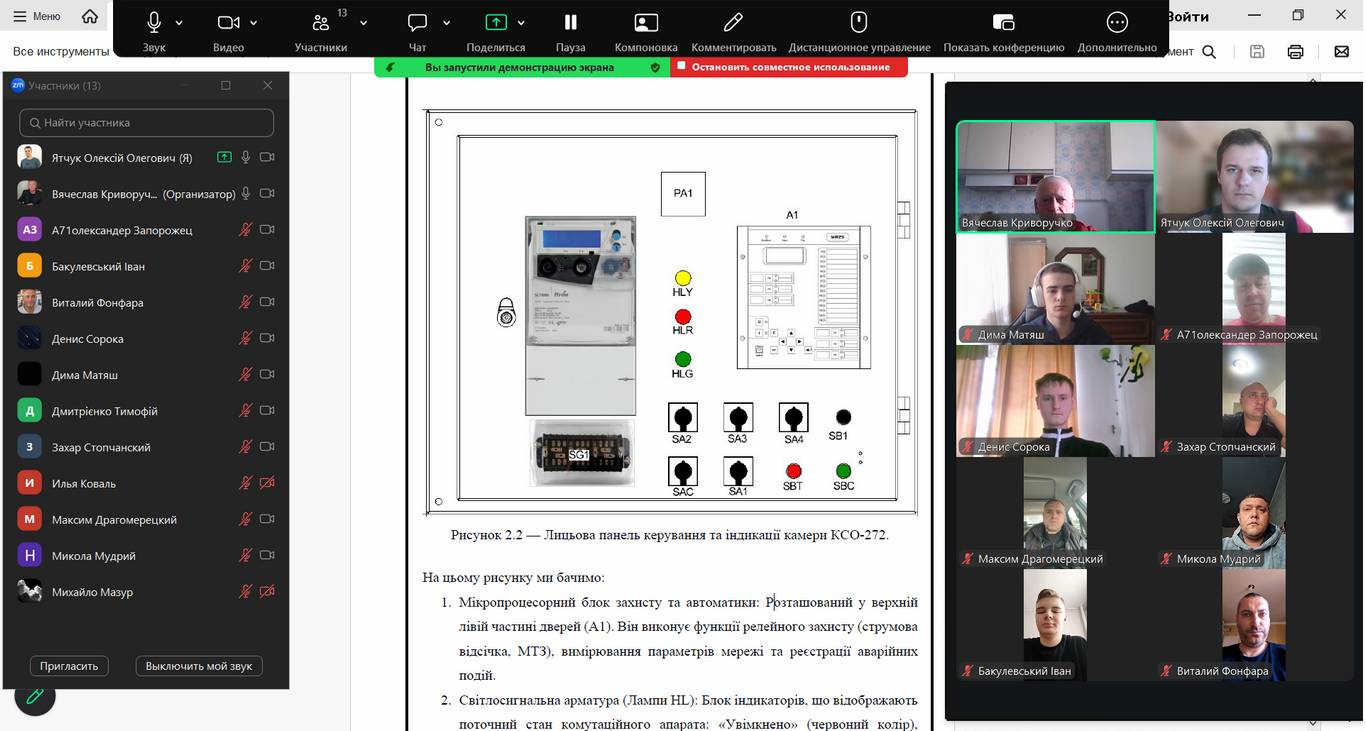The image size is (1366, 731).
Task: Toggle microphone mute in the meeting toolbar
Action: [154, 22]
